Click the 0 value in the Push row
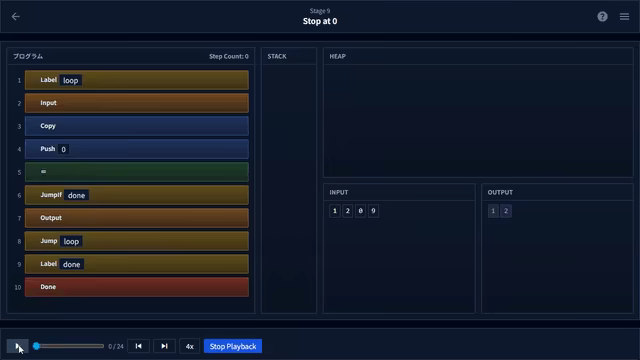640x360 pixels. click(x=63, y=149)
